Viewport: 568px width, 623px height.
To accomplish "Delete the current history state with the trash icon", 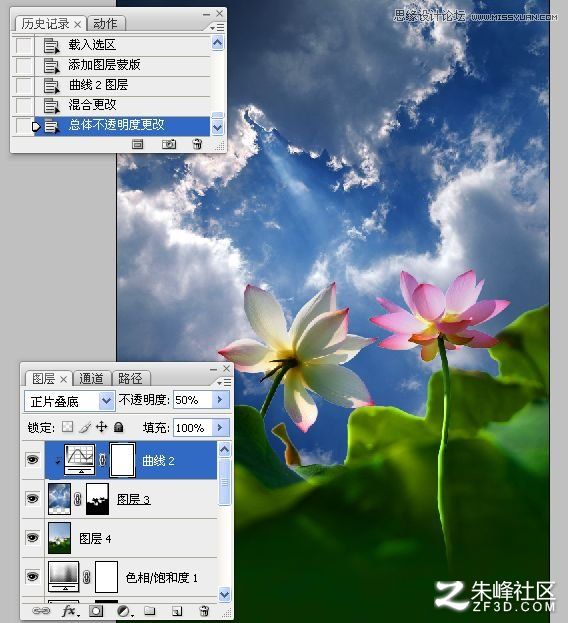I will 197,143.
